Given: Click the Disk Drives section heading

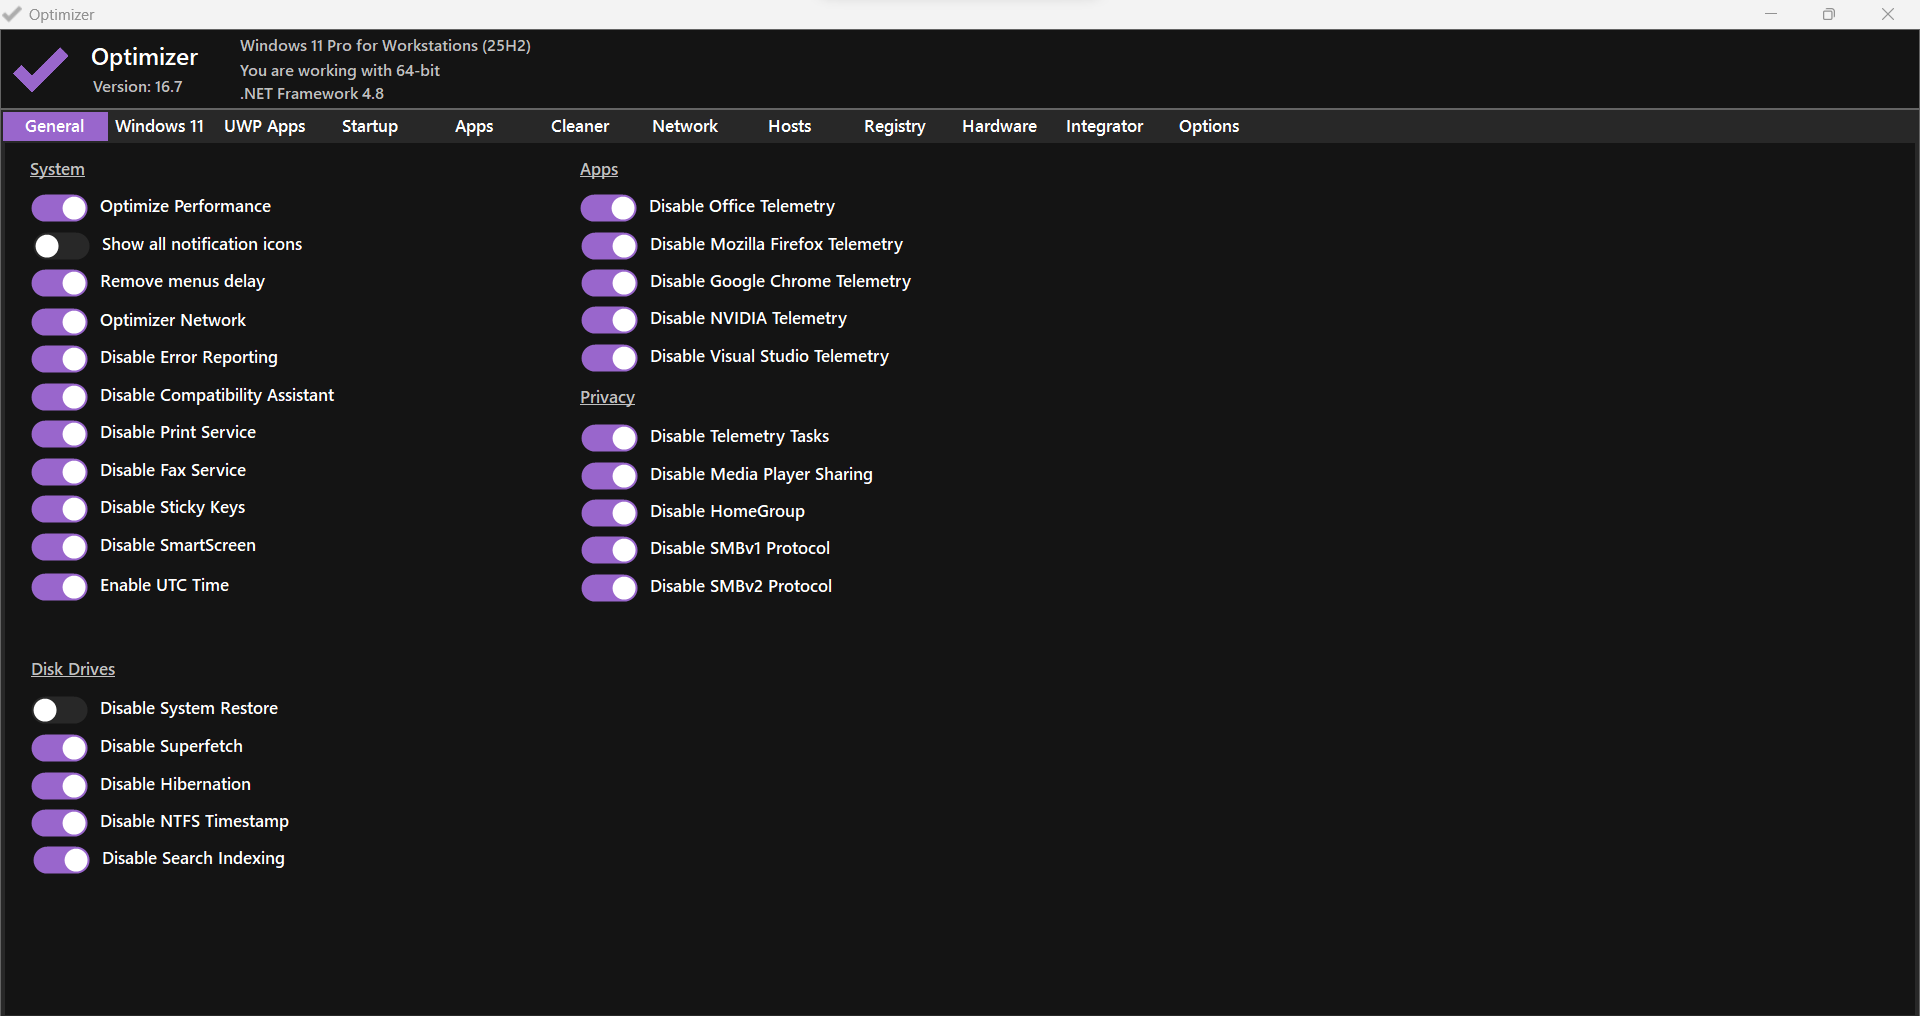Looking at the screenshot, I should (x=73, y=669).
